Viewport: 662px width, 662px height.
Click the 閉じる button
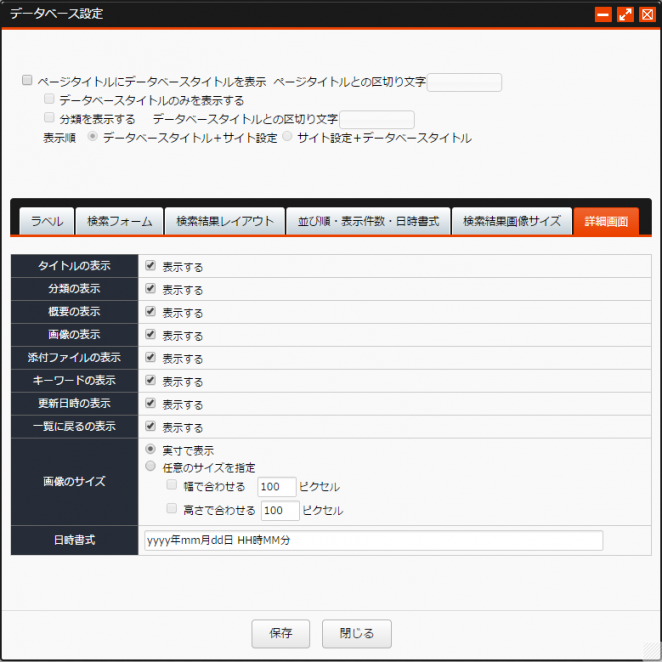(x=357, y=633)
